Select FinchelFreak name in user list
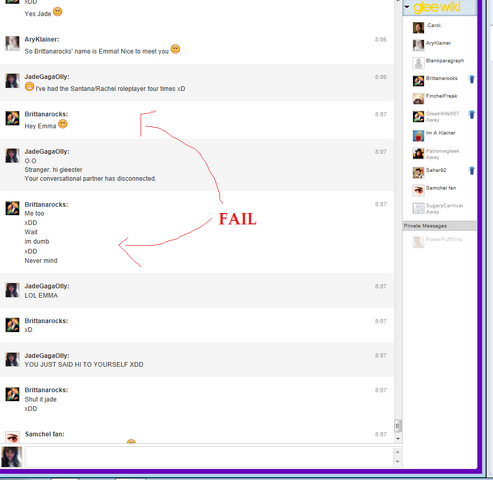 tap(441, 96)
